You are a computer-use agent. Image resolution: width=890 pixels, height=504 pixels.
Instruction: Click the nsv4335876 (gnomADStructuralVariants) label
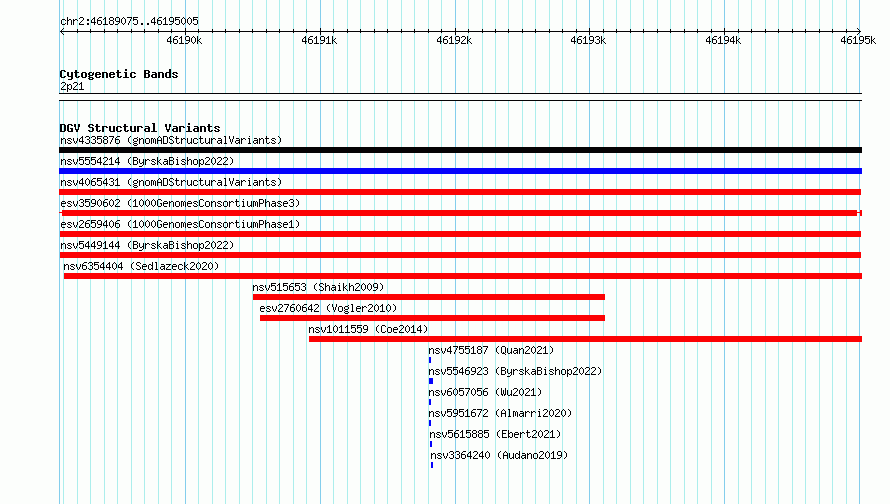(171, 140)
